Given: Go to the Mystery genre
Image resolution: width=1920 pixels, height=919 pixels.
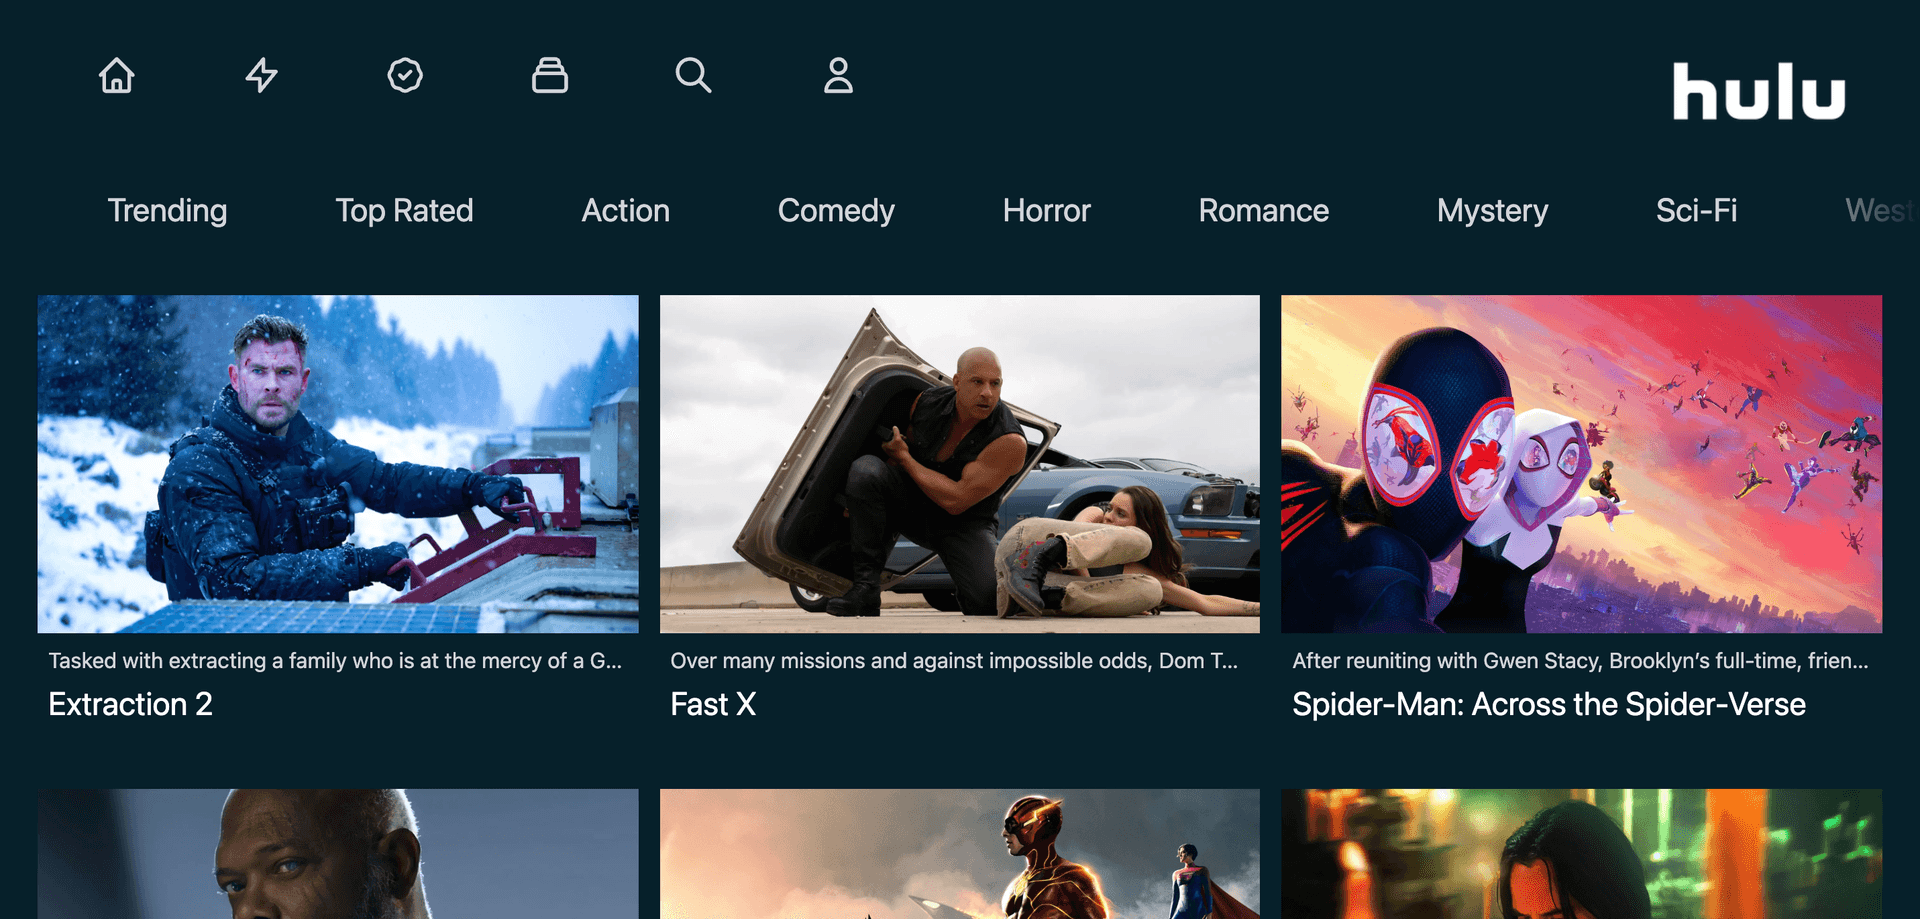Looking at the screenshot, I should (x=1492, y=211).
